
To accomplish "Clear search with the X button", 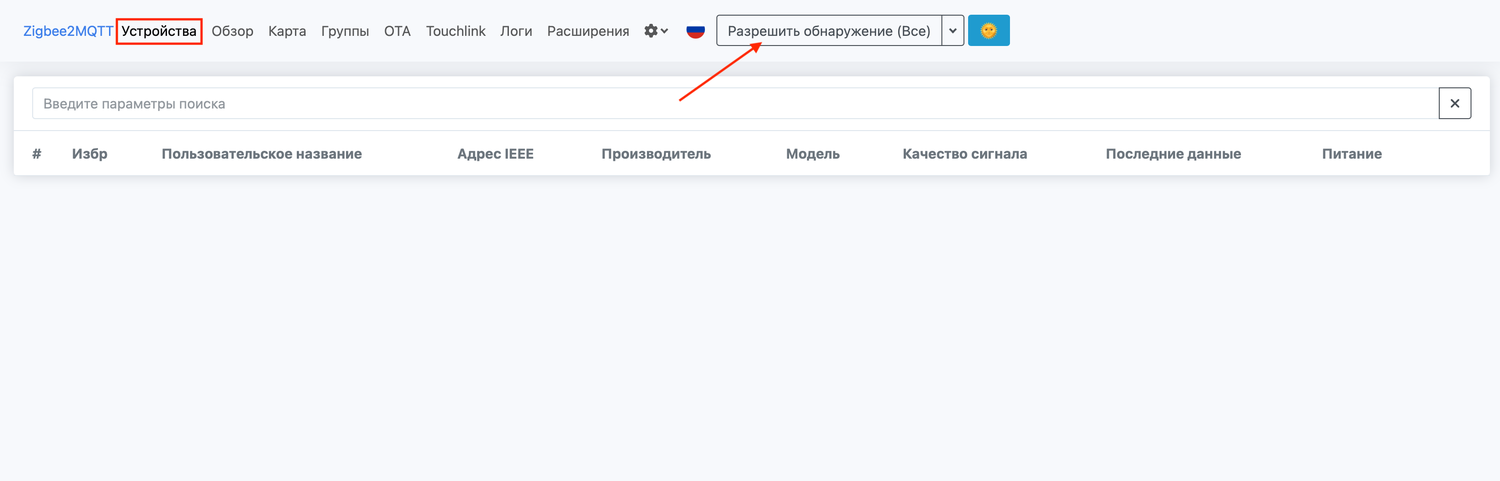I will click(1454, 103).
